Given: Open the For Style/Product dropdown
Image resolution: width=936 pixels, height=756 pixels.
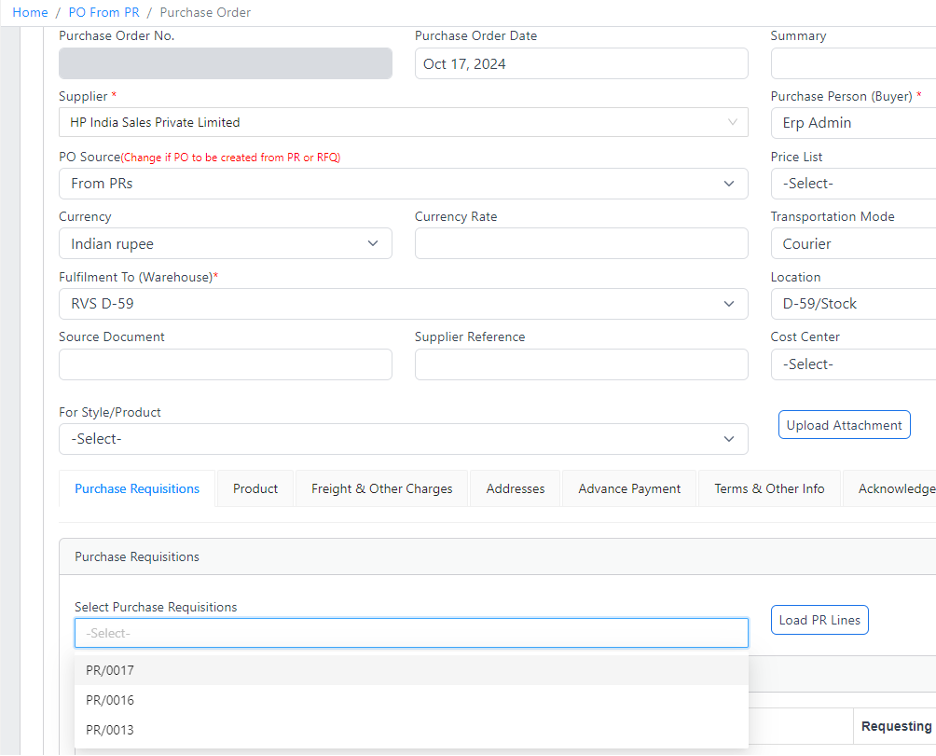Looking at the screenshot, I should (403, 439).
